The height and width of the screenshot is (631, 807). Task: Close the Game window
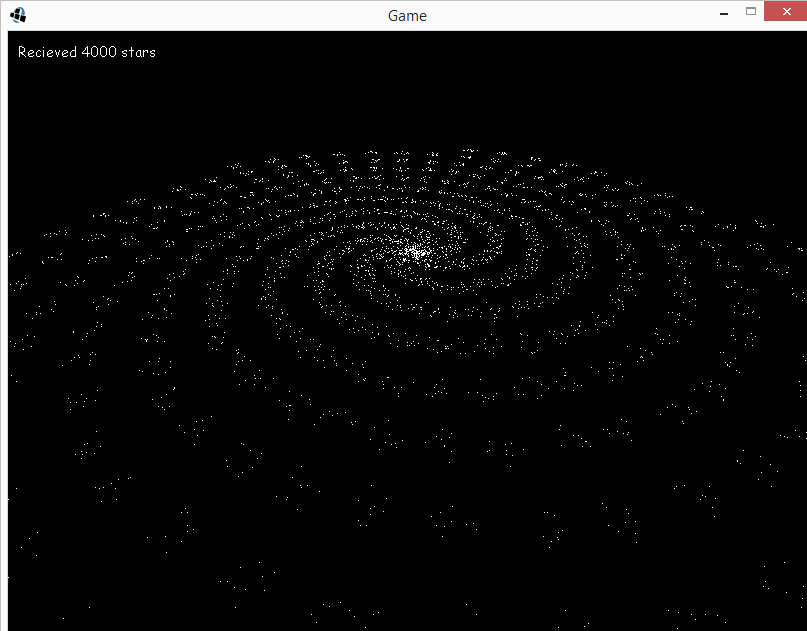(786, 11)
